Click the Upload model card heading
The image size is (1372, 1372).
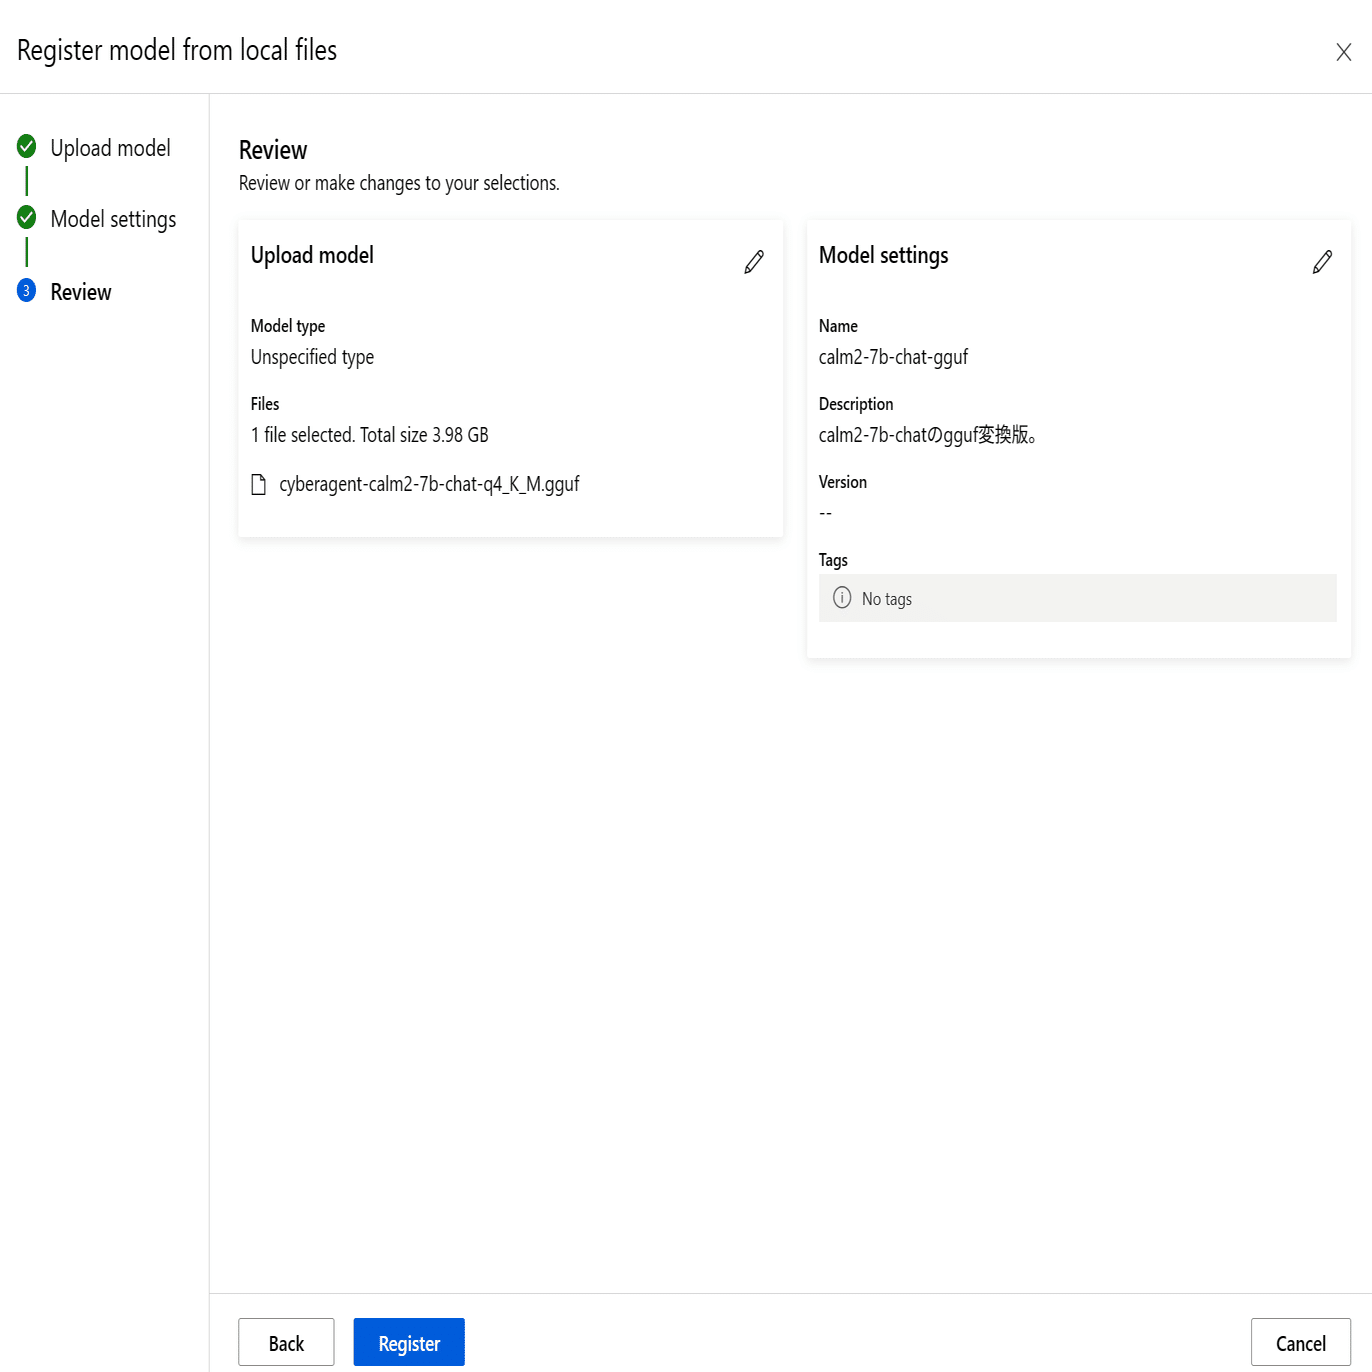click(x=312, y=255)
